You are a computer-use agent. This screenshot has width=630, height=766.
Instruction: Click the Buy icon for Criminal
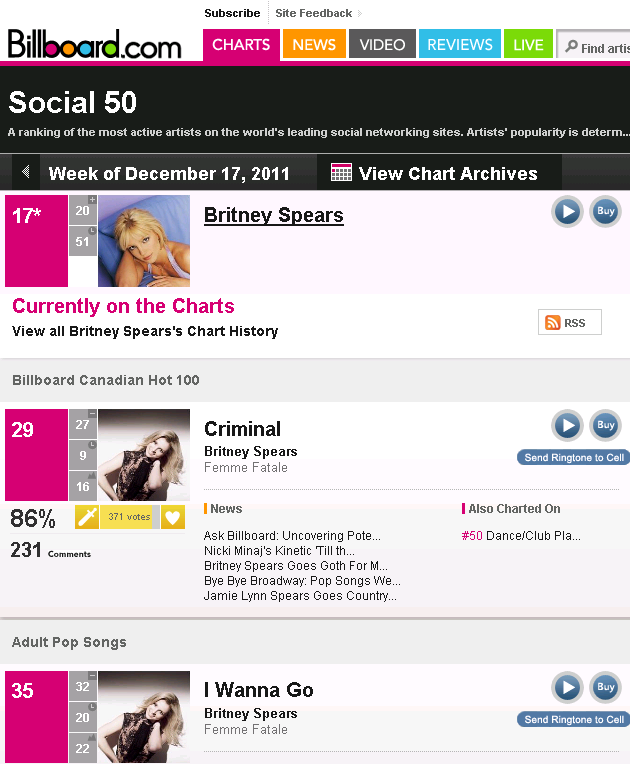pos(605,426)
